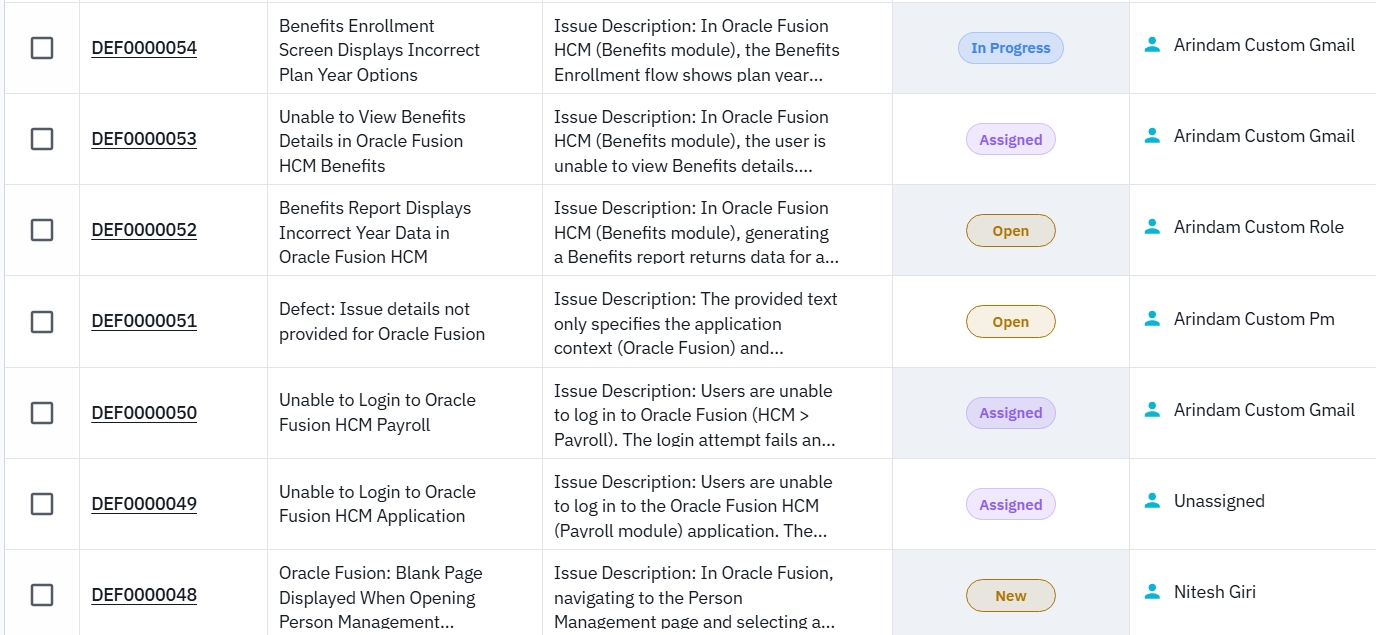Select title 'Benefits Report Displays Incorrect Year Data'
Screen dimensions: 1376x635
click(x=375, y=232)
